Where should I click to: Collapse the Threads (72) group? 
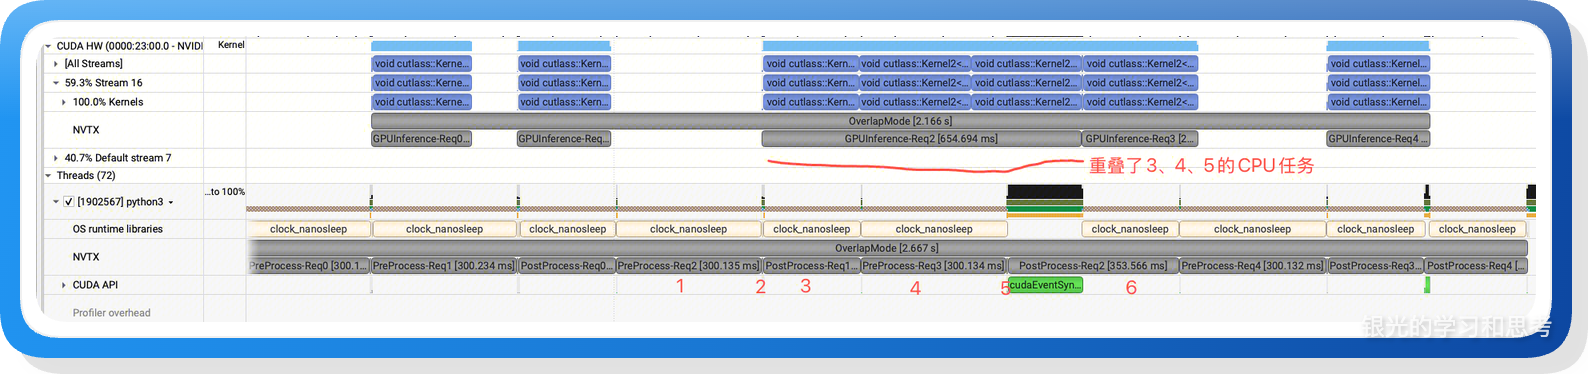(48, 176)
